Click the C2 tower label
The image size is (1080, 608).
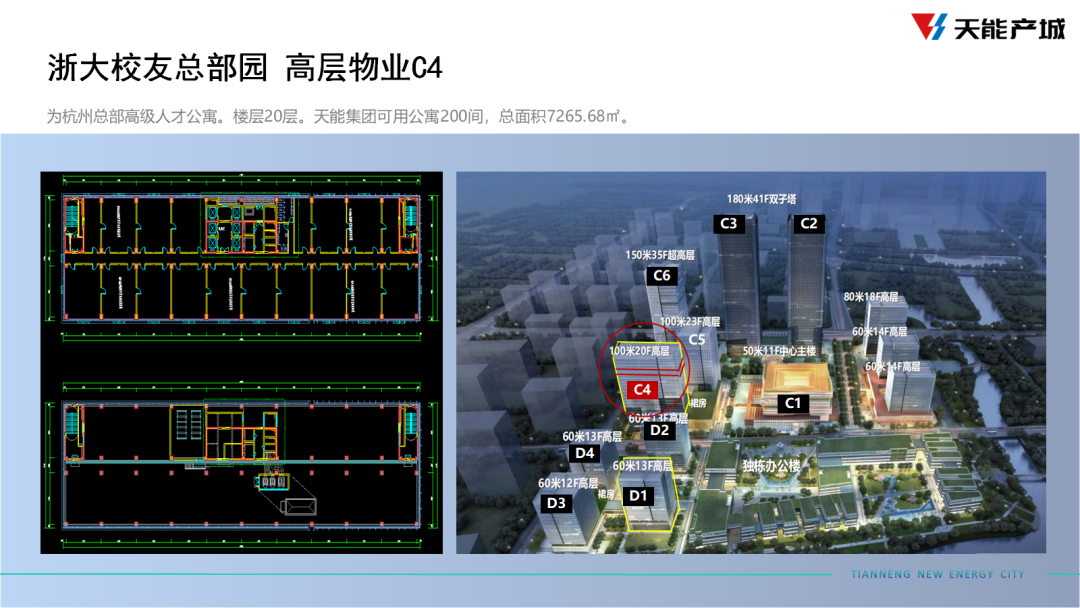[x=809, y=224]
